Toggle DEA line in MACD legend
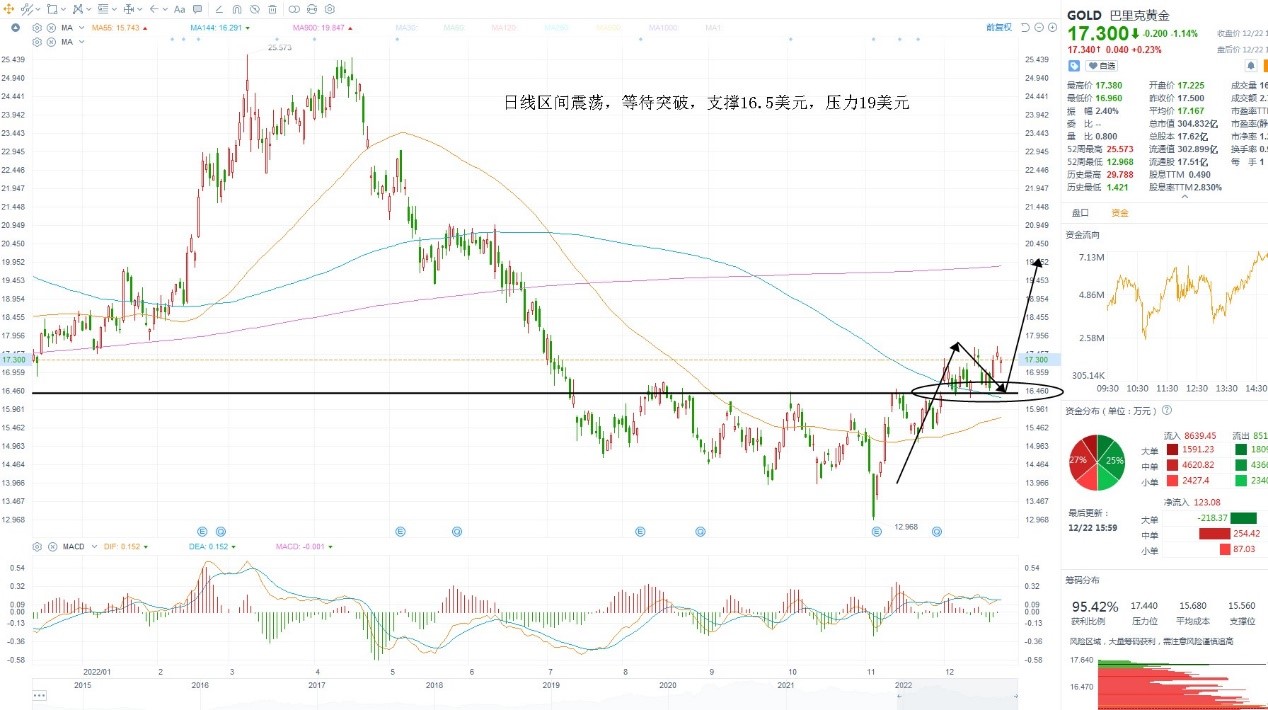Image resolution: width=1268 pixels, height=710 pixels. pyautogui.click(x=212, y=547)
